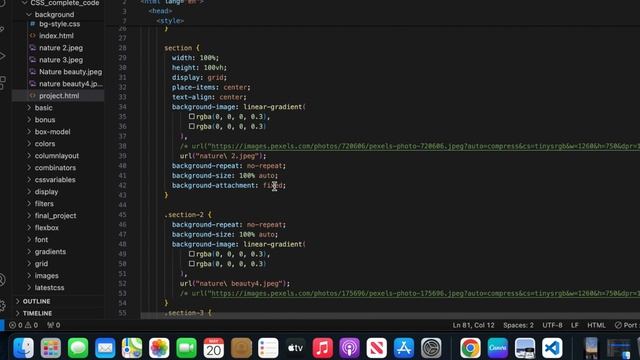
Task: Change end of line via LF
Action: coord(574,325)
